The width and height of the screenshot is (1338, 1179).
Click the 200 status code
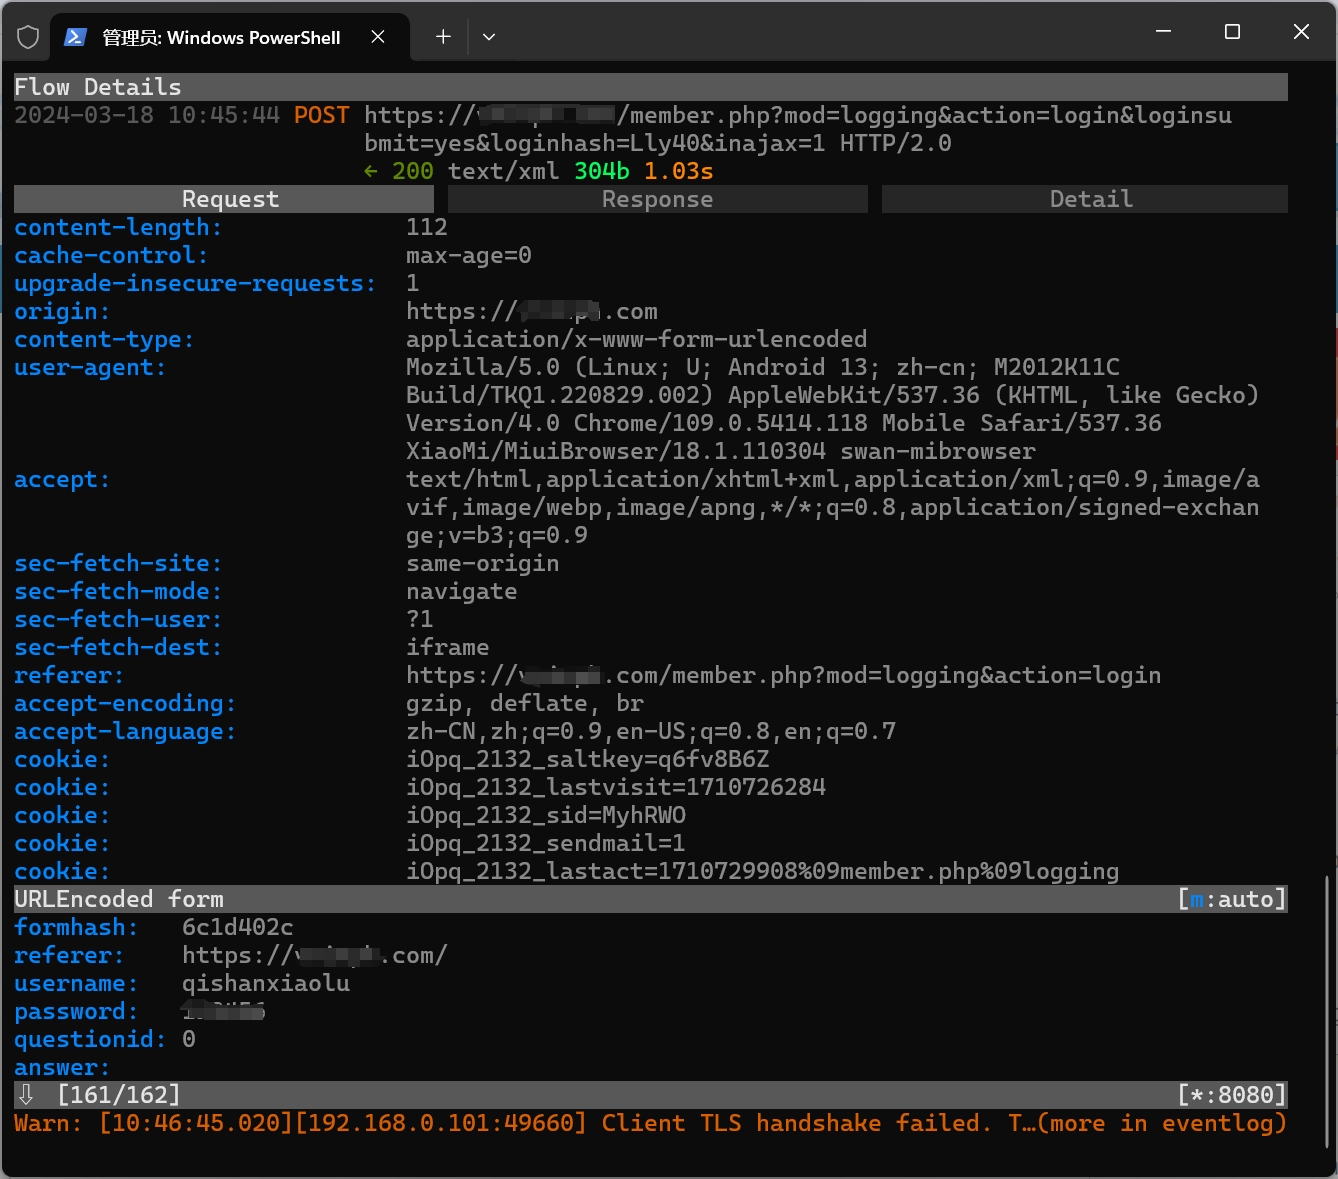point(413,171)
